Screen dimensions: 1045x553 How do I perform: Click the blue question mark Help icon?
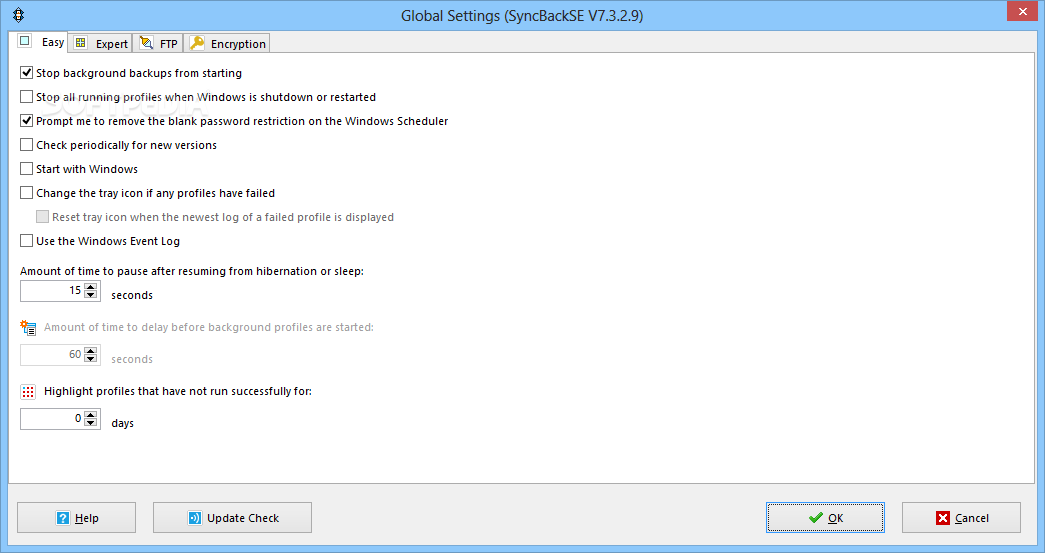point(63,518)
